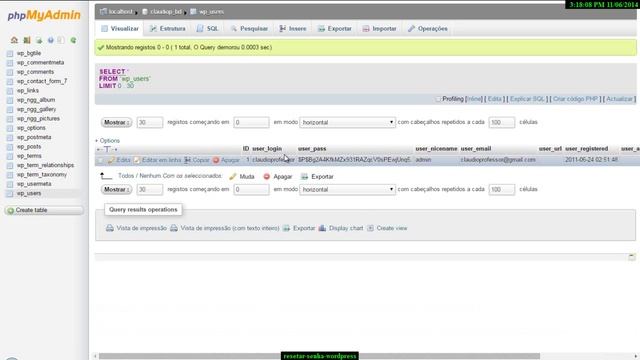The image size is (640, 360).
Task: Click top starting record input field
Action: tap(251, 122)
